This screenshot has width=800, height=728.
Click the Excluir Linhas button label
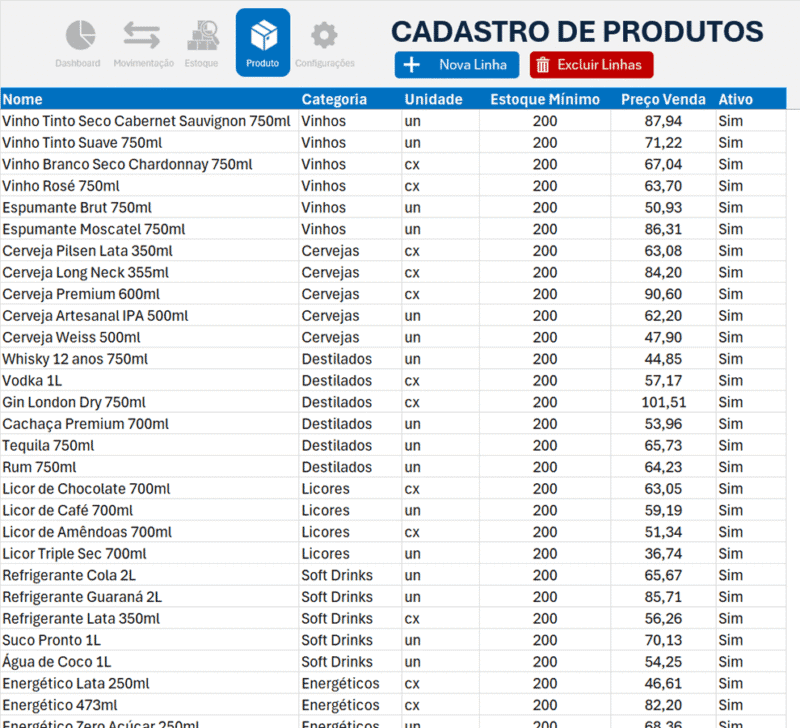[599, 65]
